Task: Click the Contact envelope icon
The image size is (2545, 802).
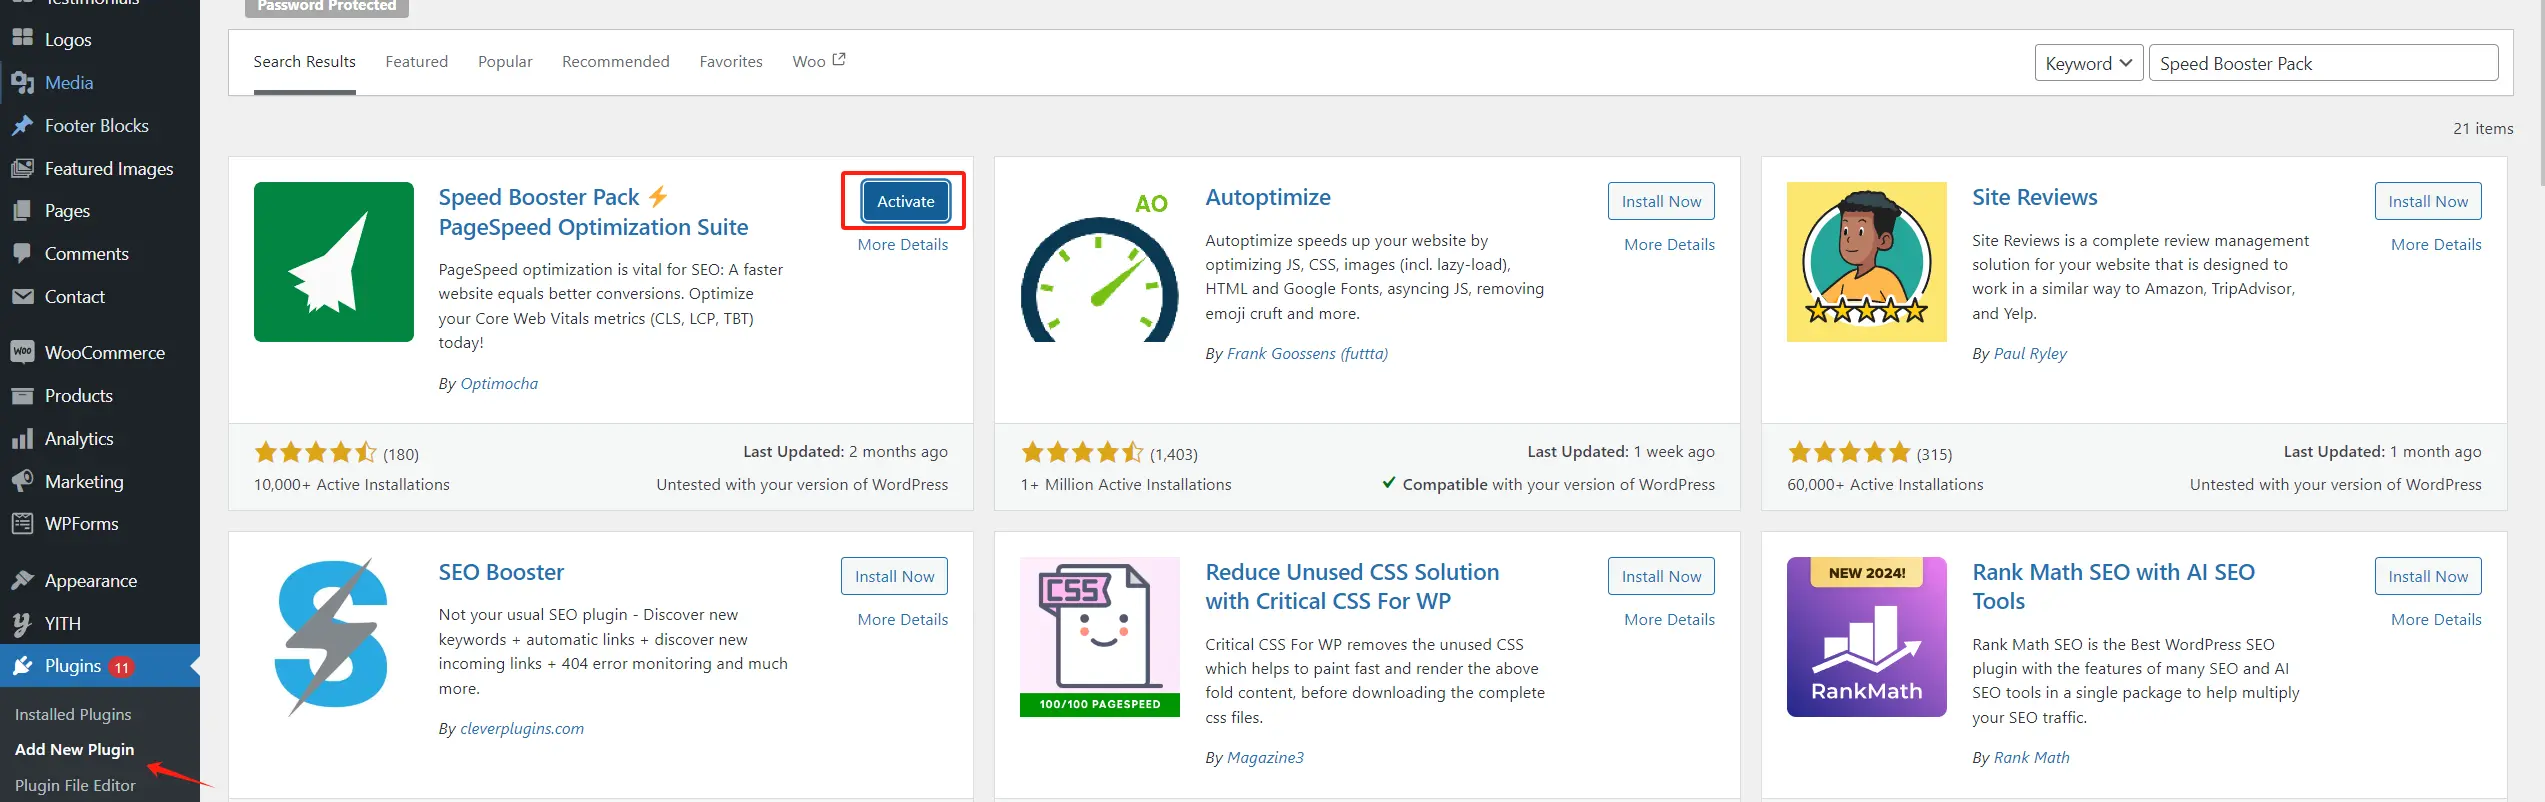Action: [22, 296]
